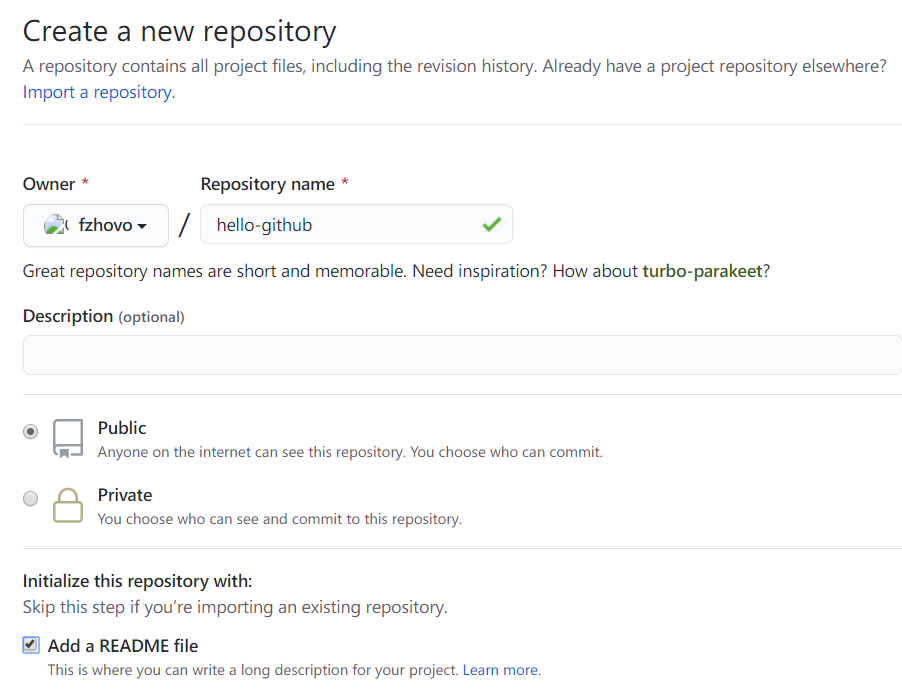Screen dimensions: 902x690
Task: Click the caret arrow beside fzhovo
Action: coord(142,226)
